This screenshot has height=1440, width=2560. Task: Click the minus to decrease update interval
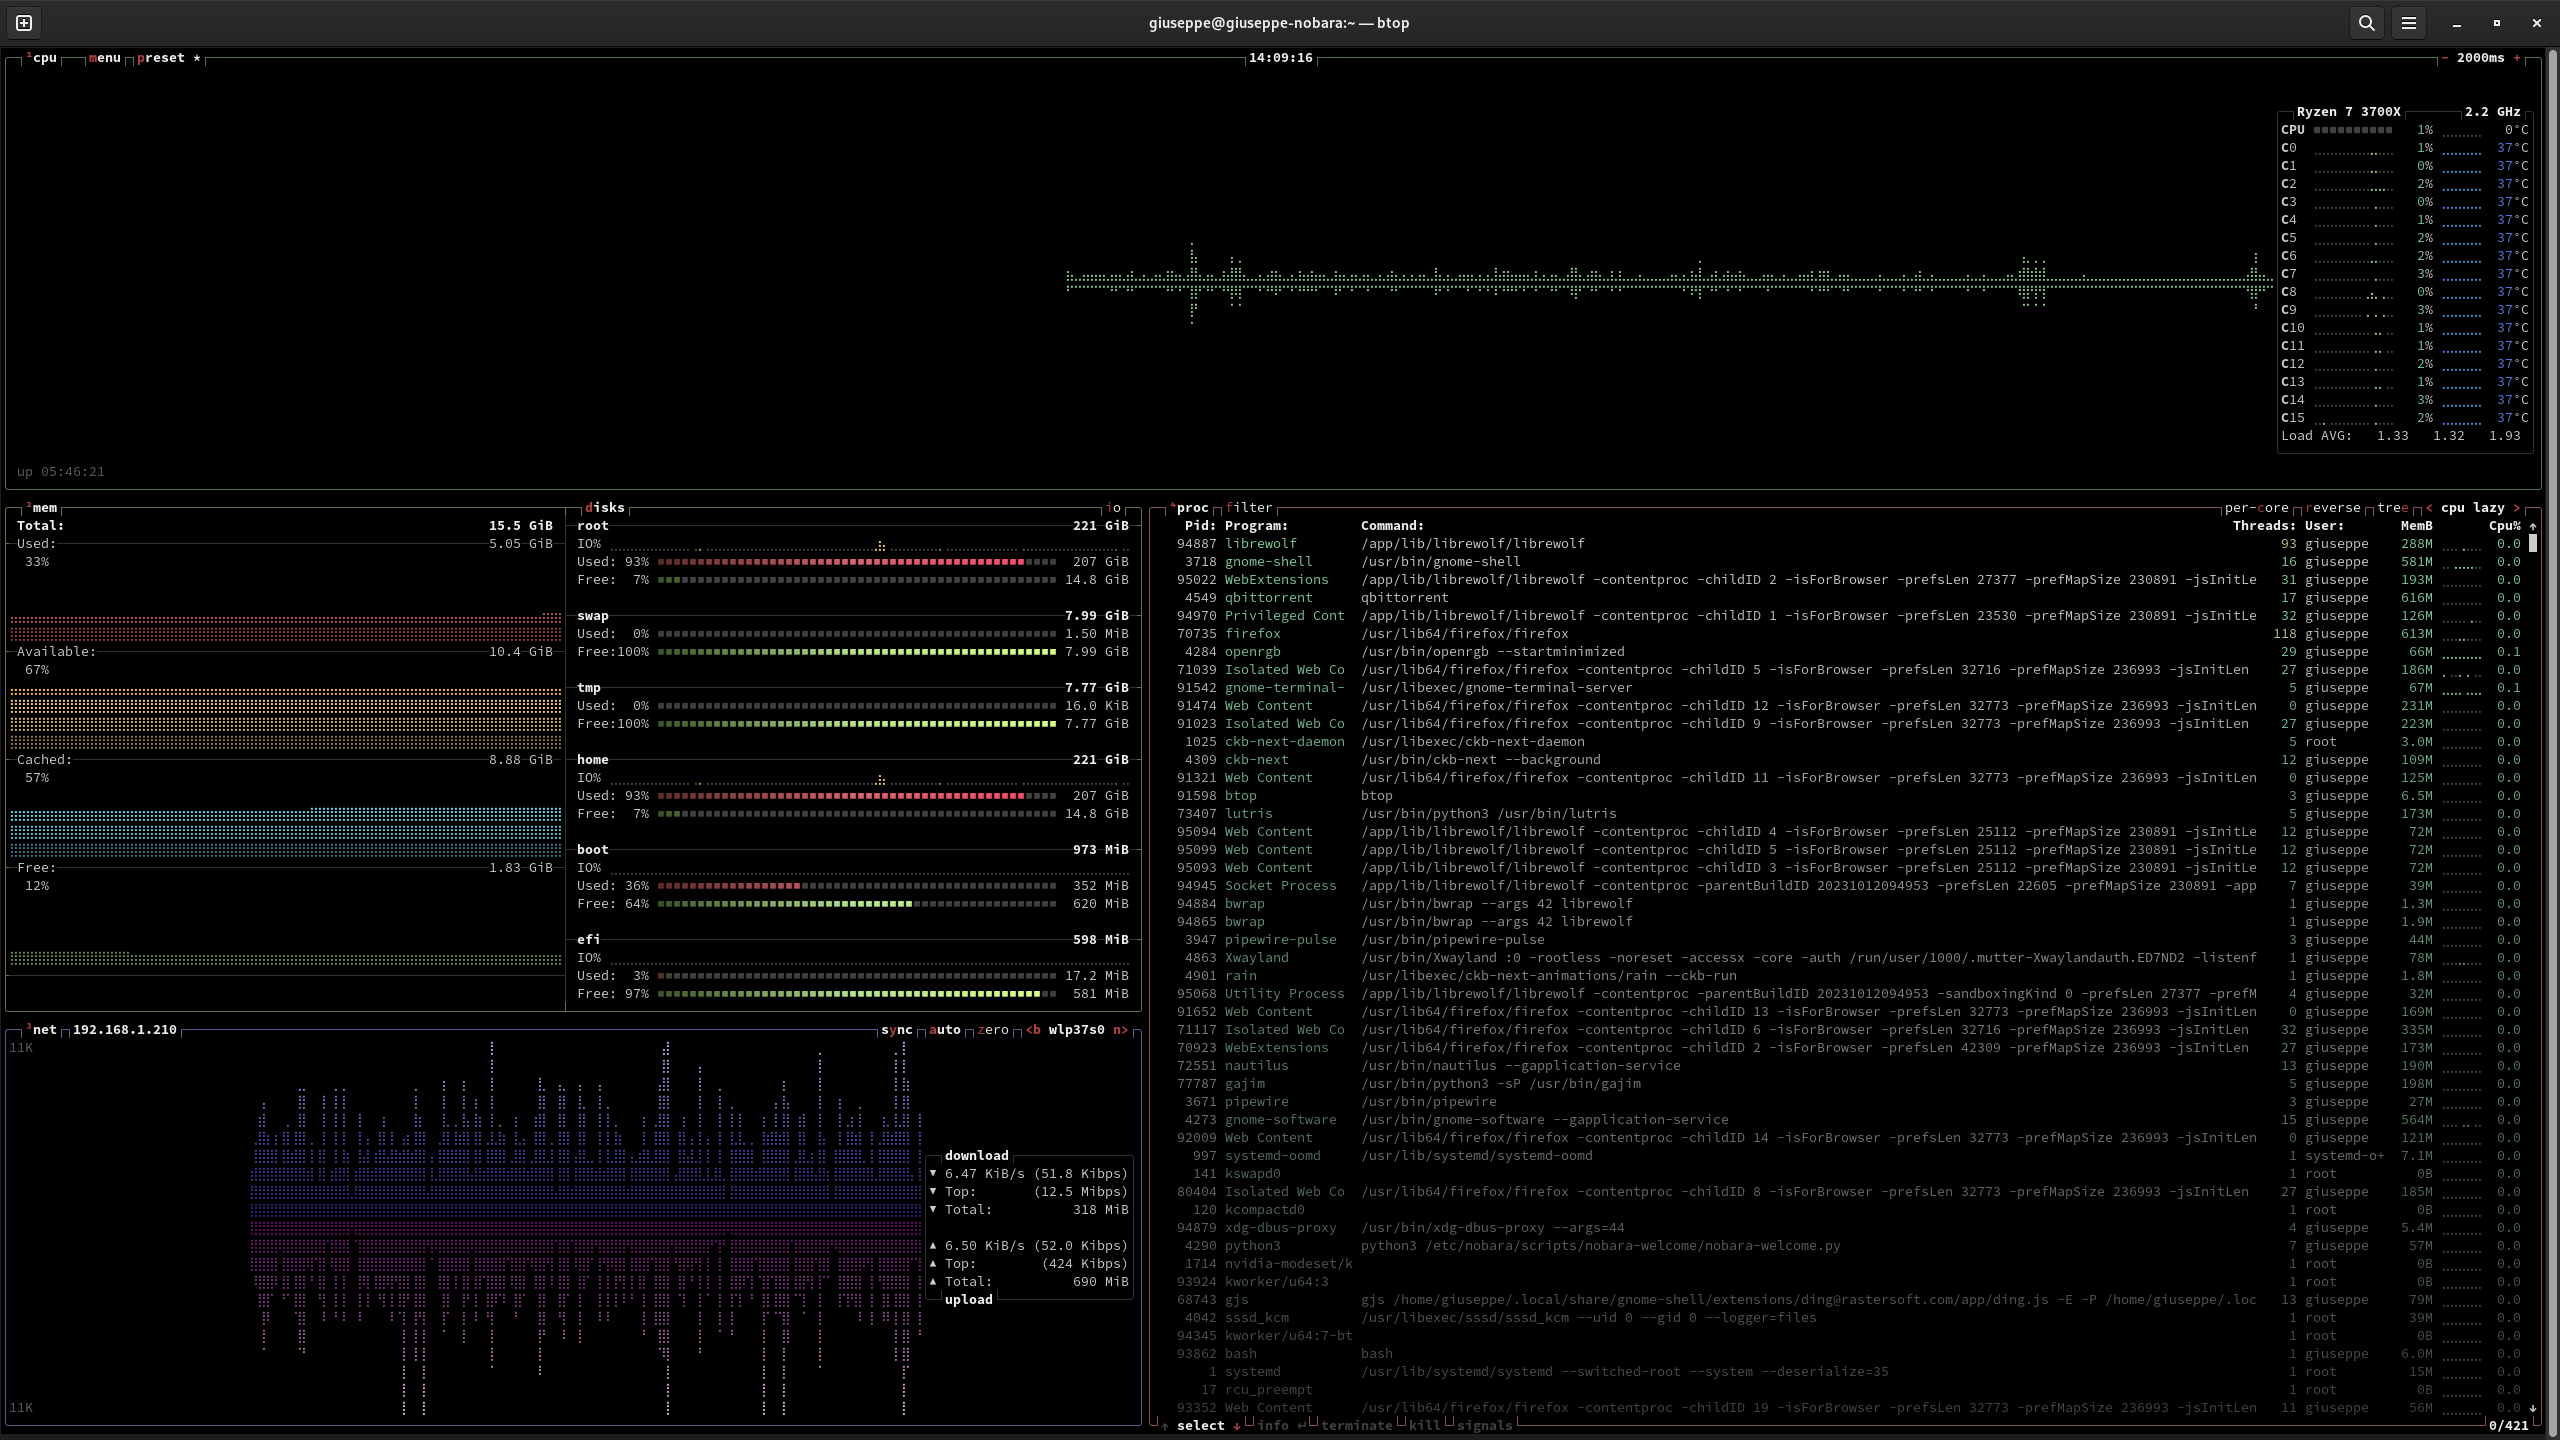point(2445,58)
